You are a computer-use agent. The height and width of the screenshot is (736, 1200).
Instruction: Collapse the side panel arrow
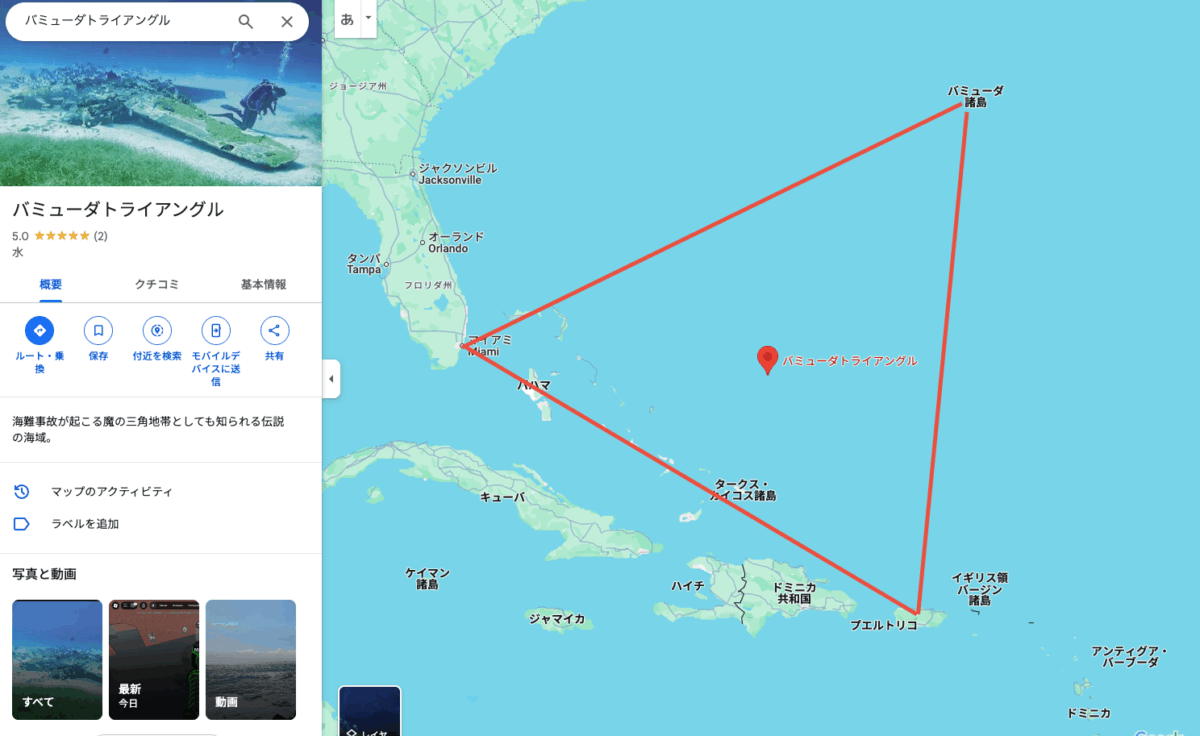332,379
